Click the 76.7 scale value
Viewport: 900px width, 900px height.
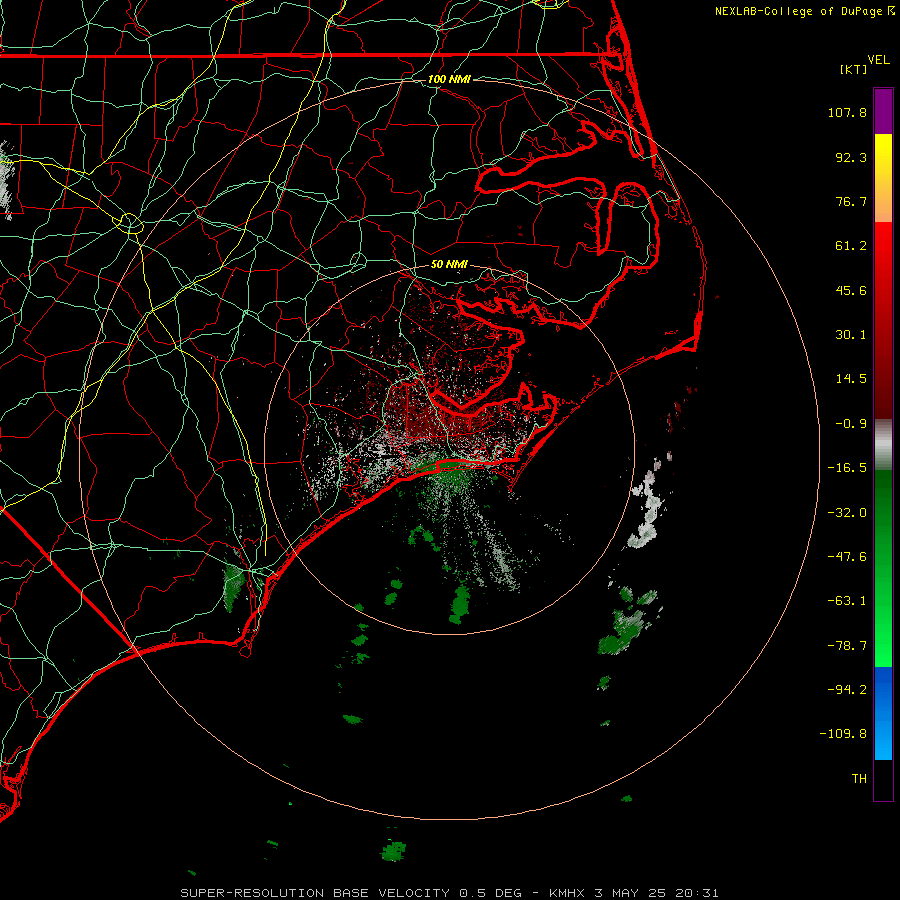coord(851,201)
